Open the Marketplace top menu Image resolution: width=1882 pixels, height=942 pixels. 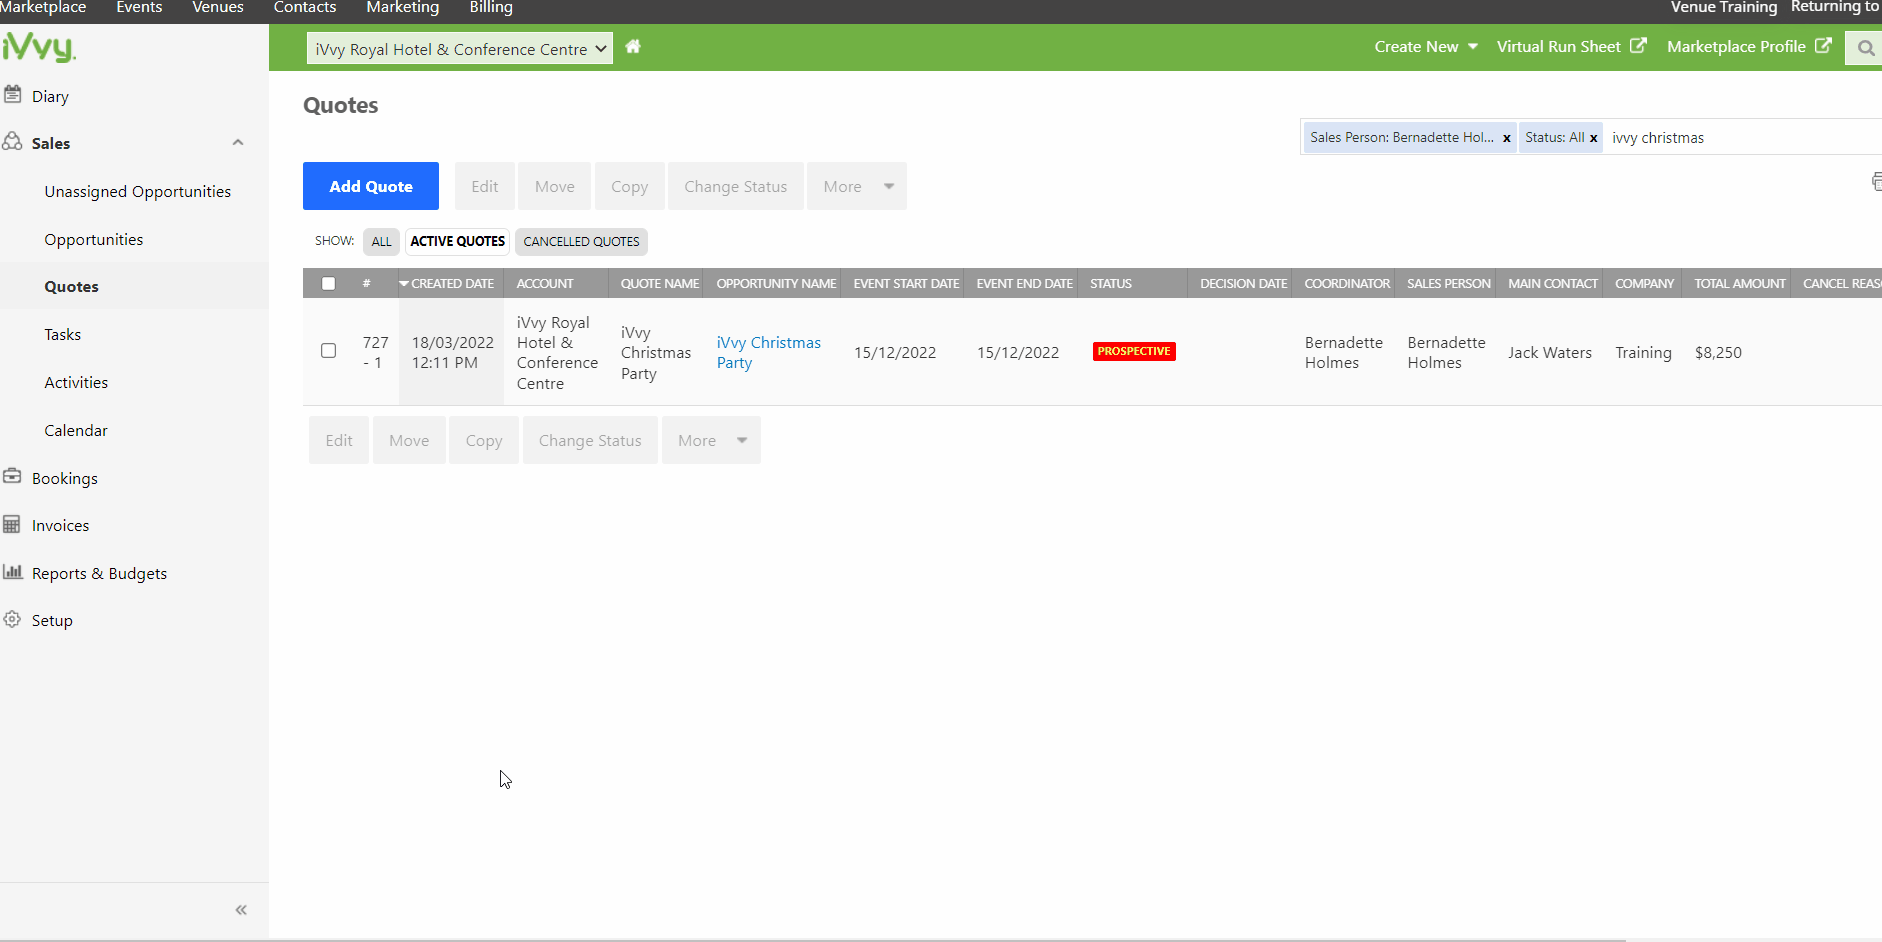[43, 8]
